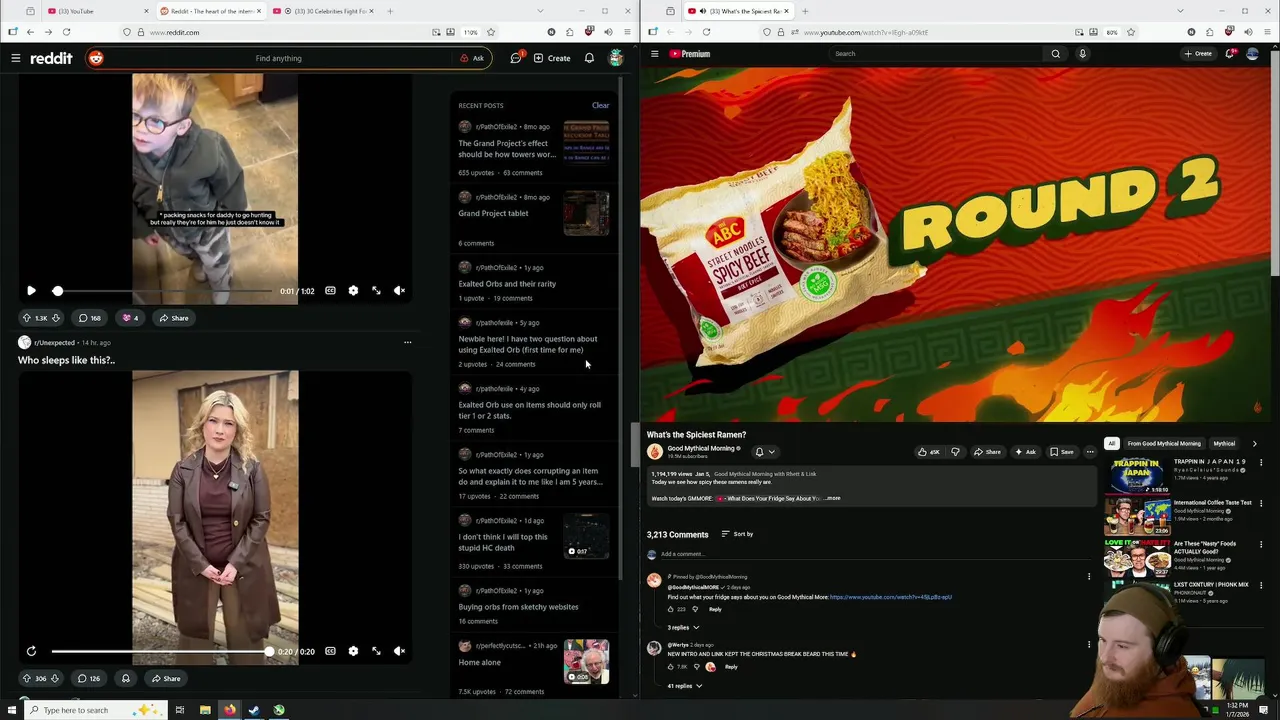1280x720 pixels.
Task: Toggle captions on the second Reddit video
Action: 330,651
